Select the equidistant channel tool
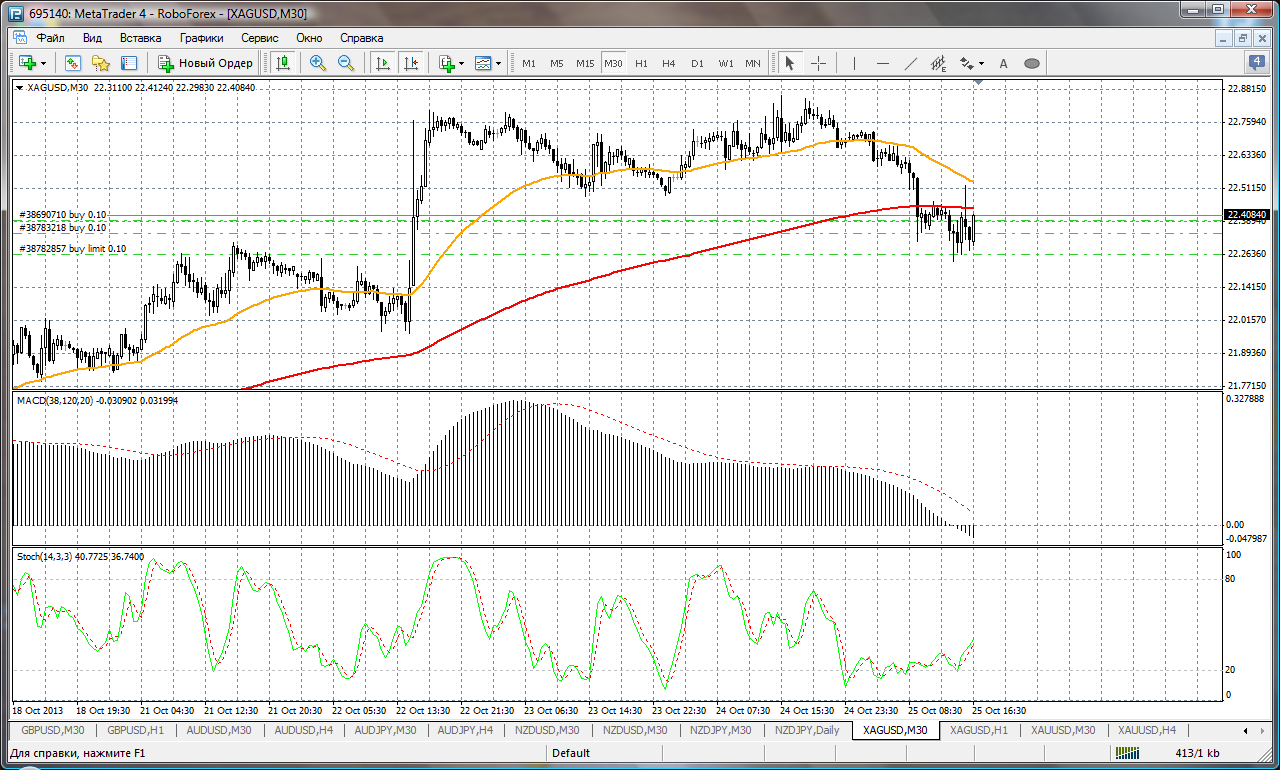1280x770 pixels. [938, 63]
